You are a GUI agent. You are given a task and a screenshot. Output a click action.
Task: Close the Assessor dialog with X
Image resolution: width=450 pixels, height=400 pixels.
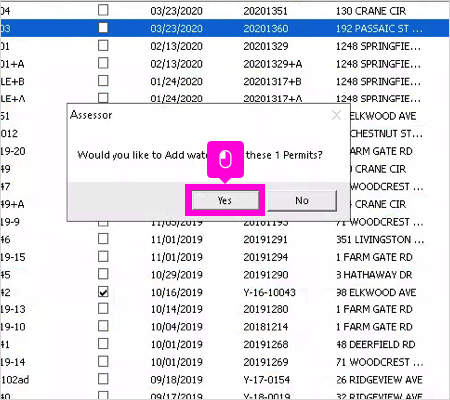click(336, 115)
